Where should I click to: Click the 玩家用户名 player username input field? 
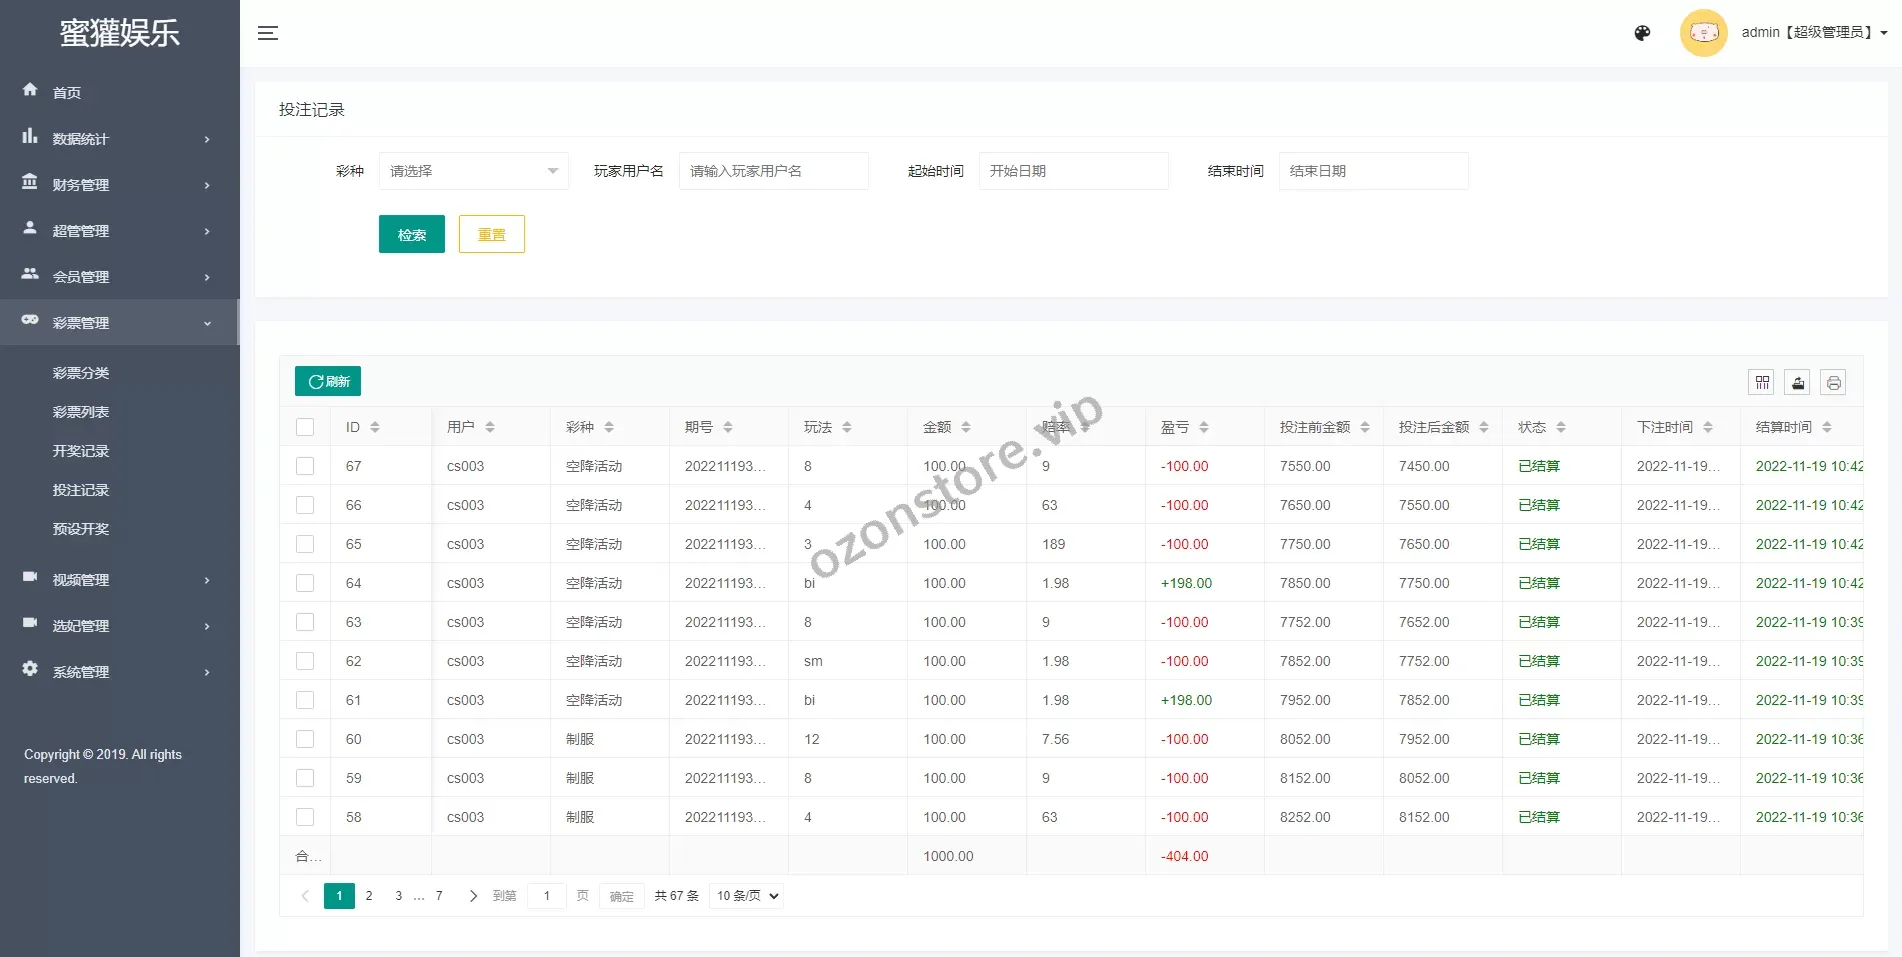(x=773, y=171)
